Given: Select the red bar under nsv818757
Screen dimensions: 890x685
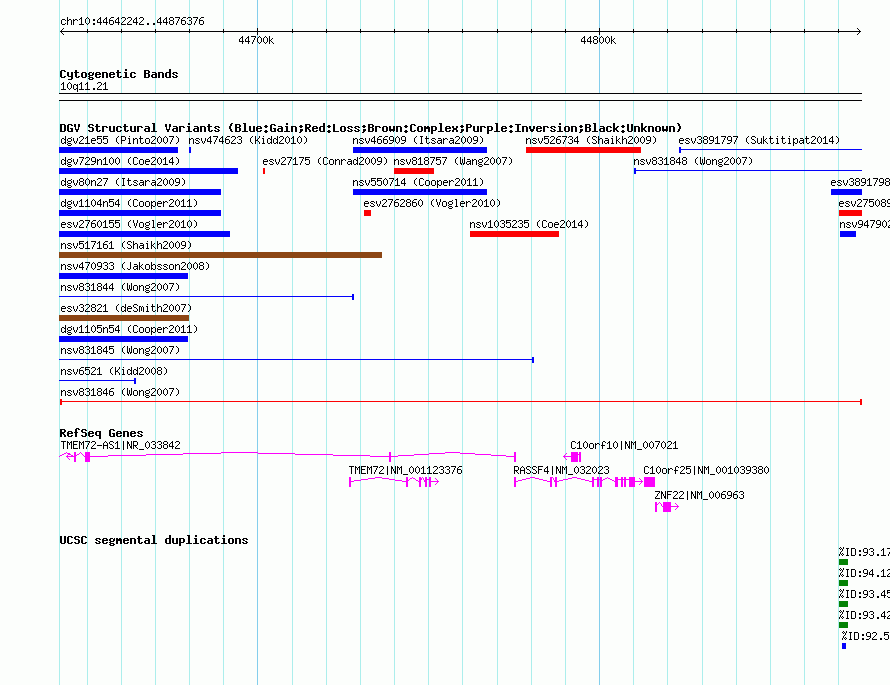Looking at the screenshot, I should pos(414,171).
